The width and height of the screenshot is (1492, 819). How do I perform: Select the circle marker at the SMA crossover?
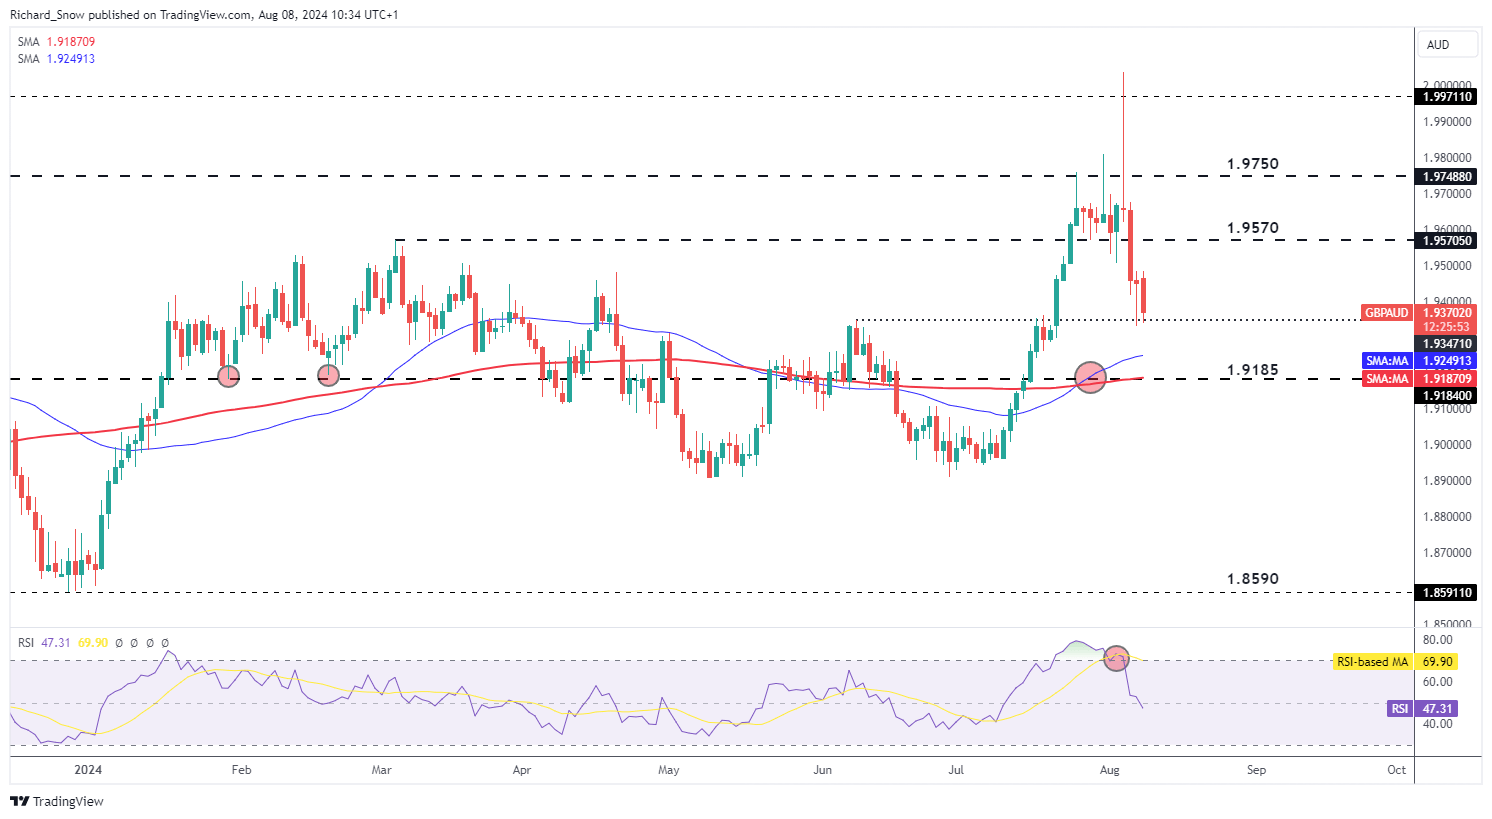pyautogui.click(x=1090, y=377)
